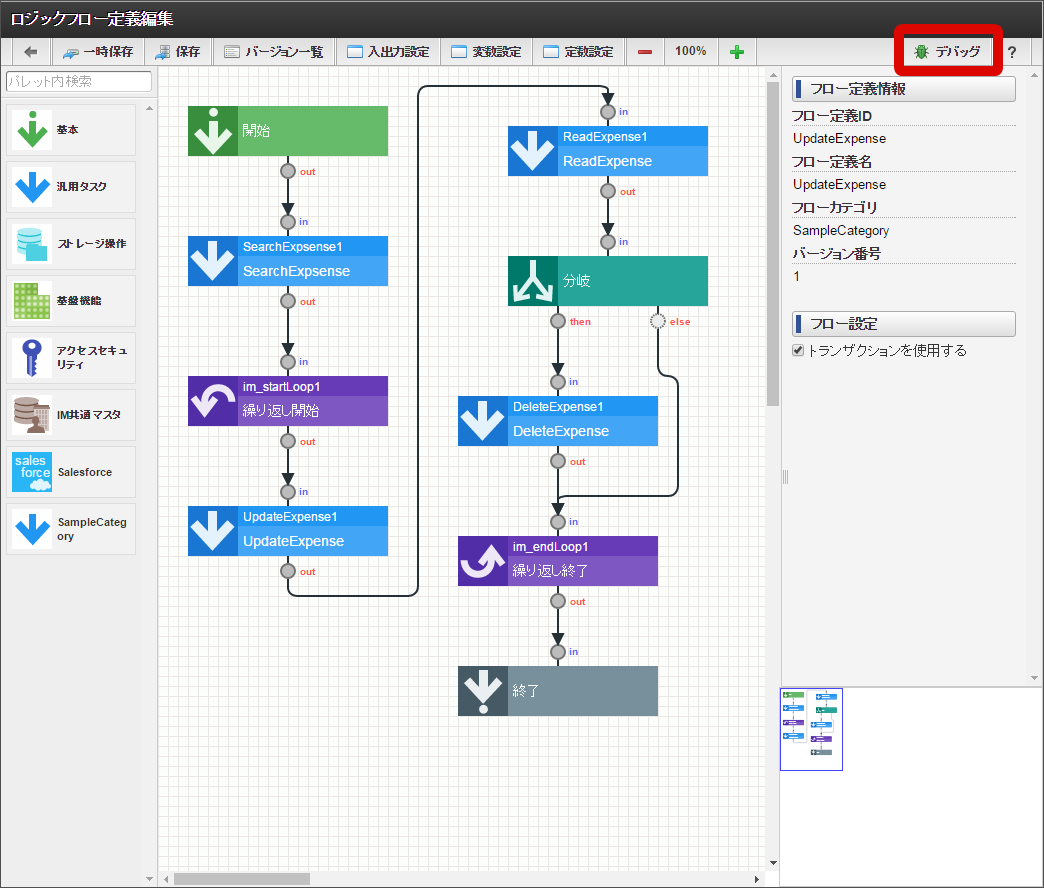Click the in port of ReadExpense1

608,112
